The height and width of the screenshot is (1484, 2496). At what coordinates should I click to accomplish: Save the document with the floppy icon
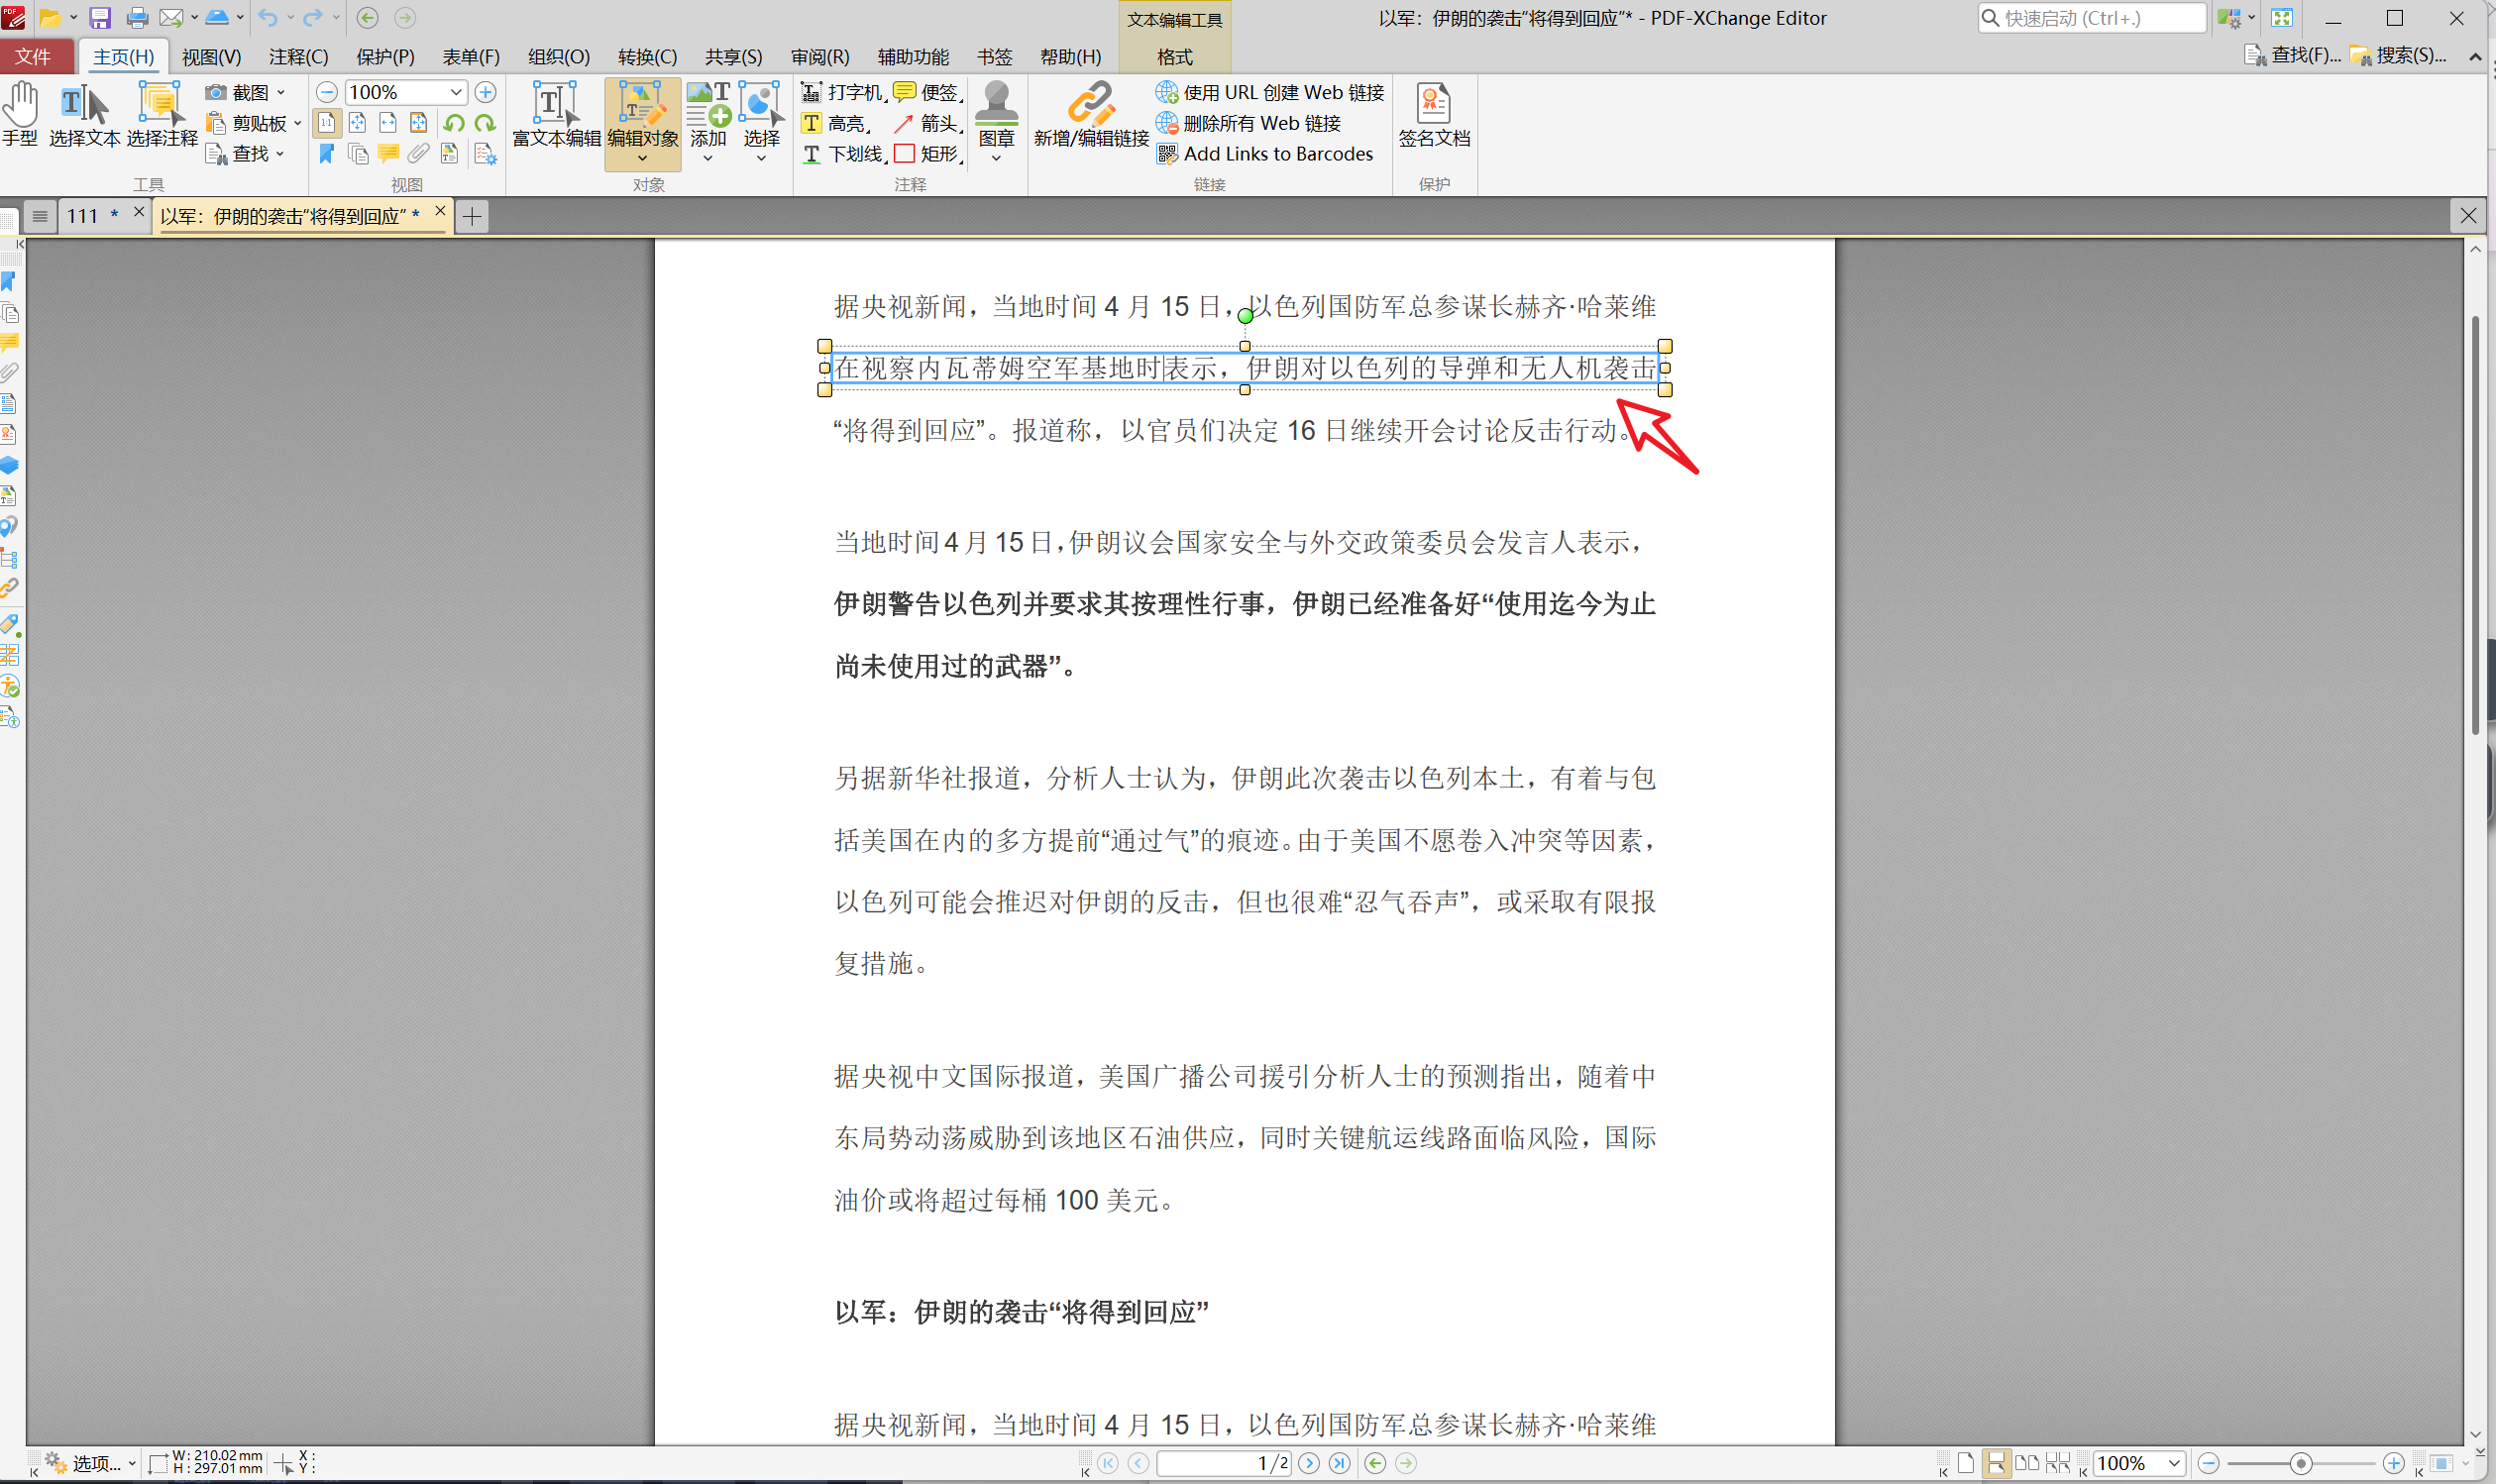pyautogui.click(x=100, y=17)
